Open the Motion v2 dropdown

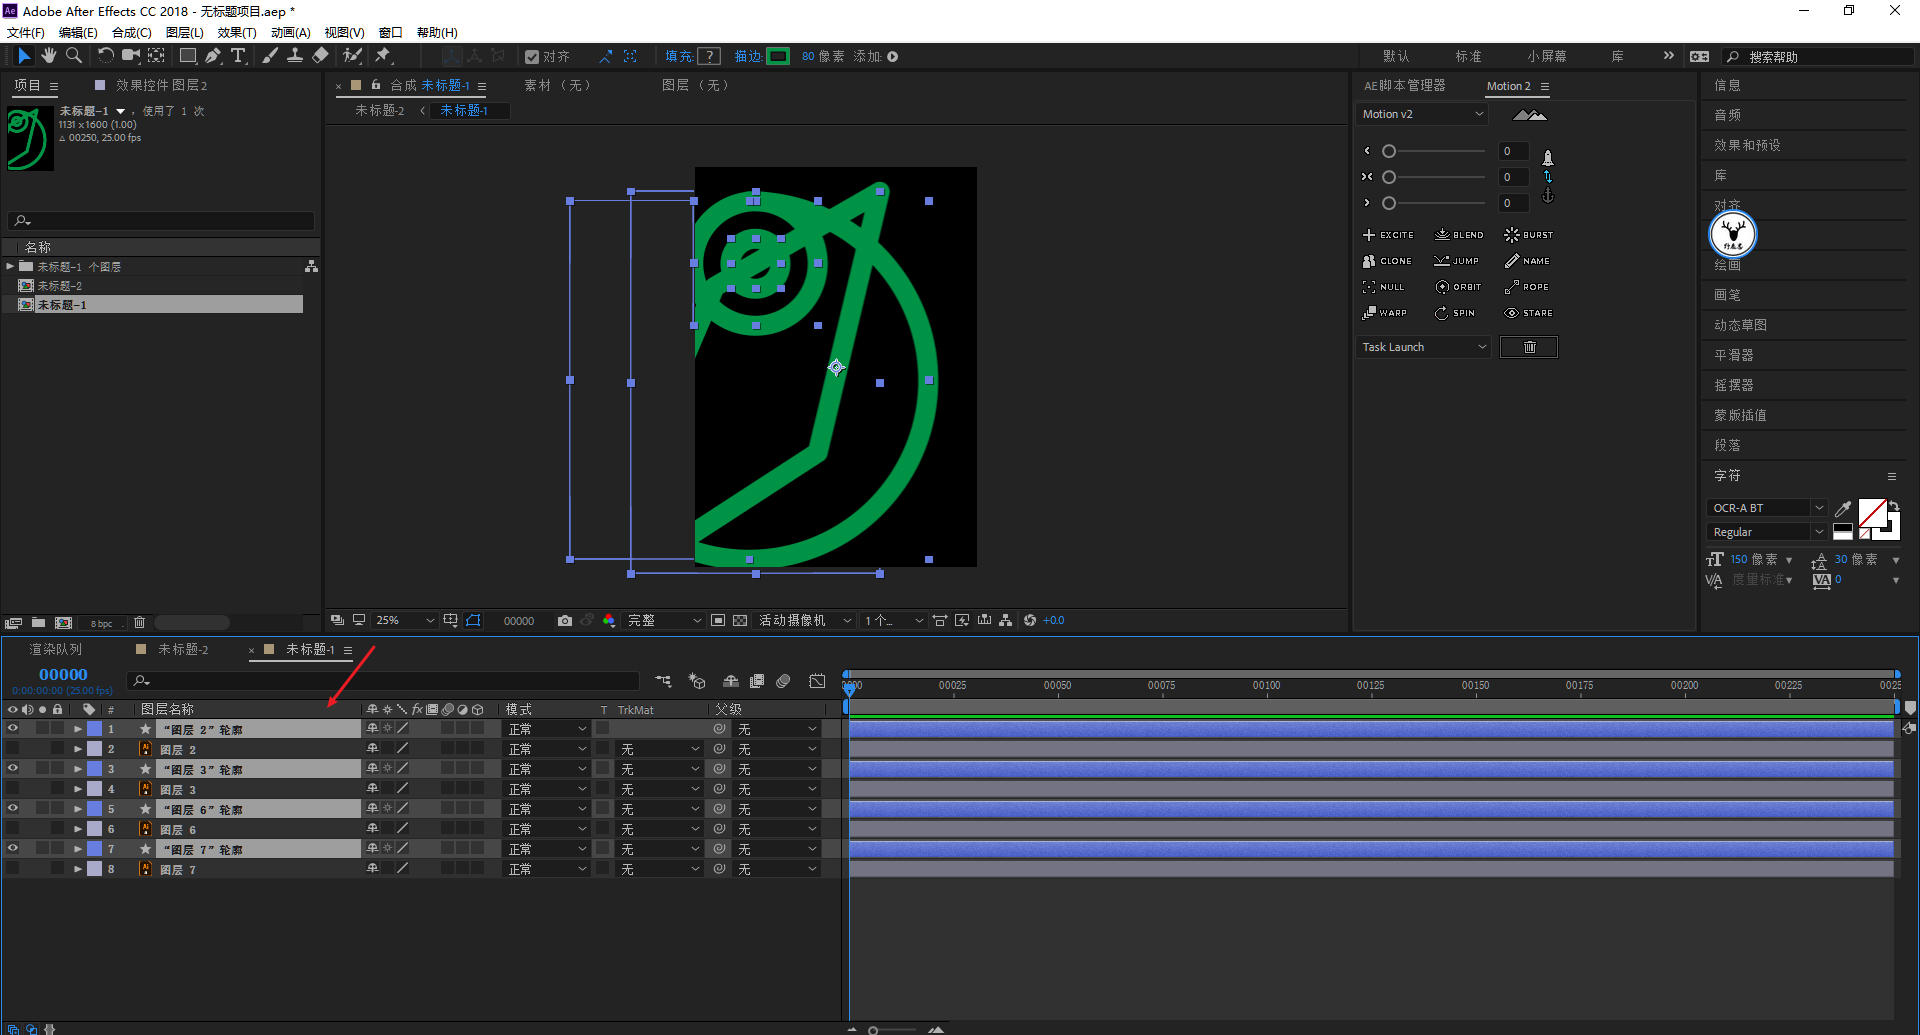1422,114
